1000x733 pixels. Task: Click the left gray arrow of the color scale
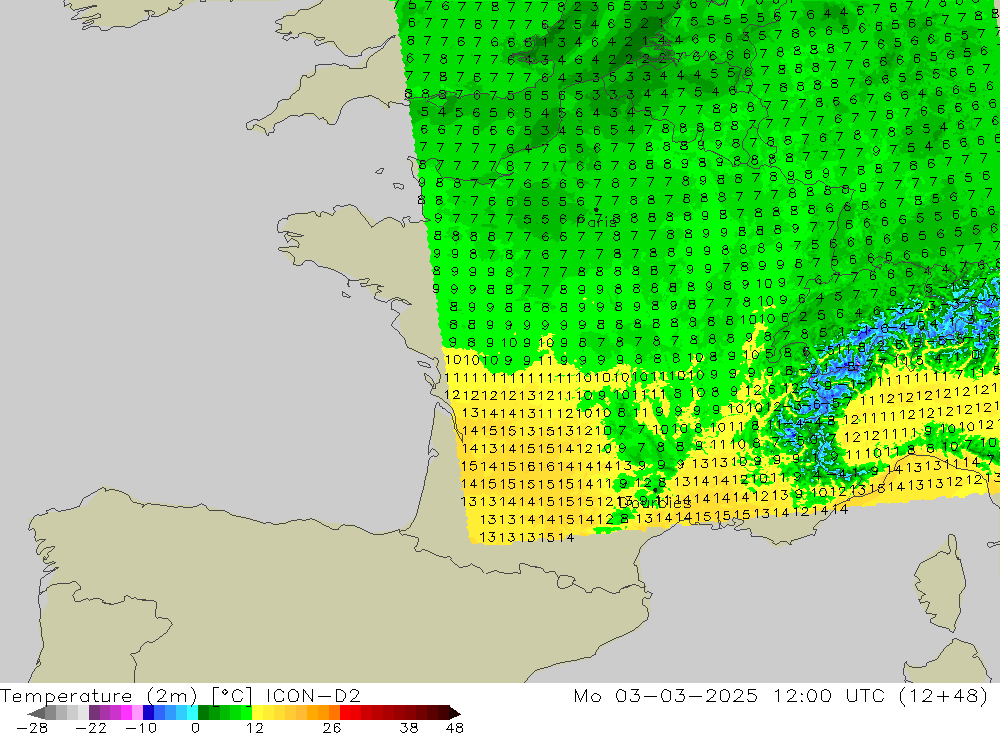tap(38, 713)
